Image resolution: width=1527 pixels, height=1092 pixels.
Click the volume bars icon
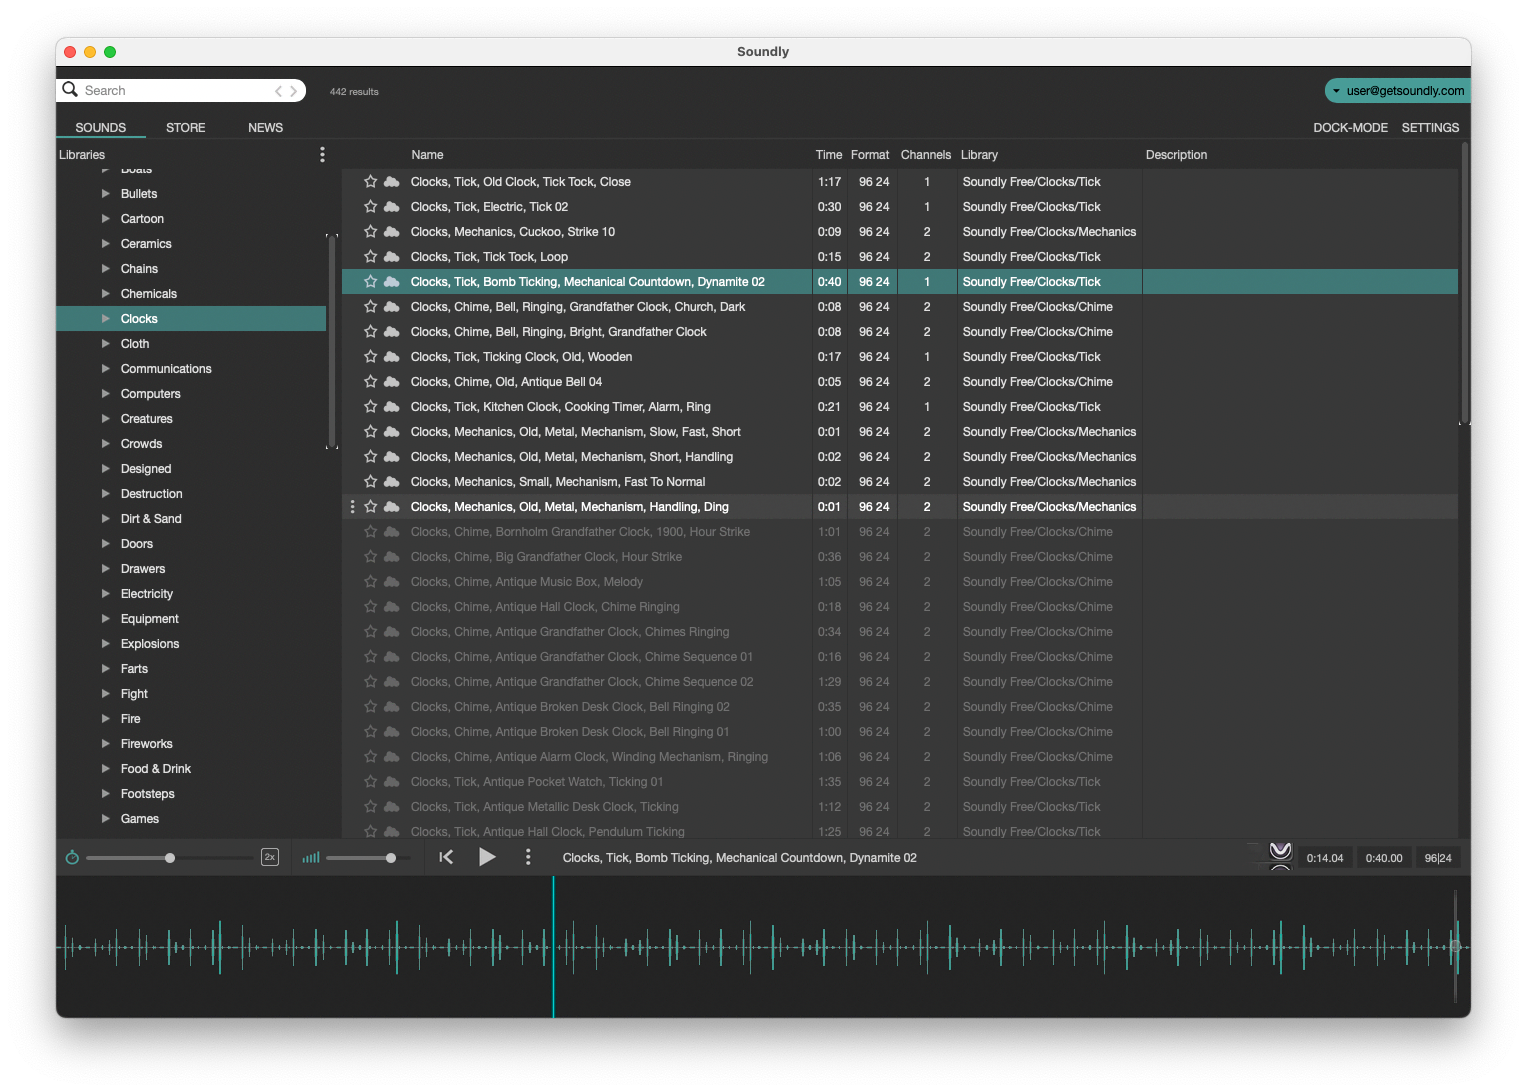[x=311, y=857]
